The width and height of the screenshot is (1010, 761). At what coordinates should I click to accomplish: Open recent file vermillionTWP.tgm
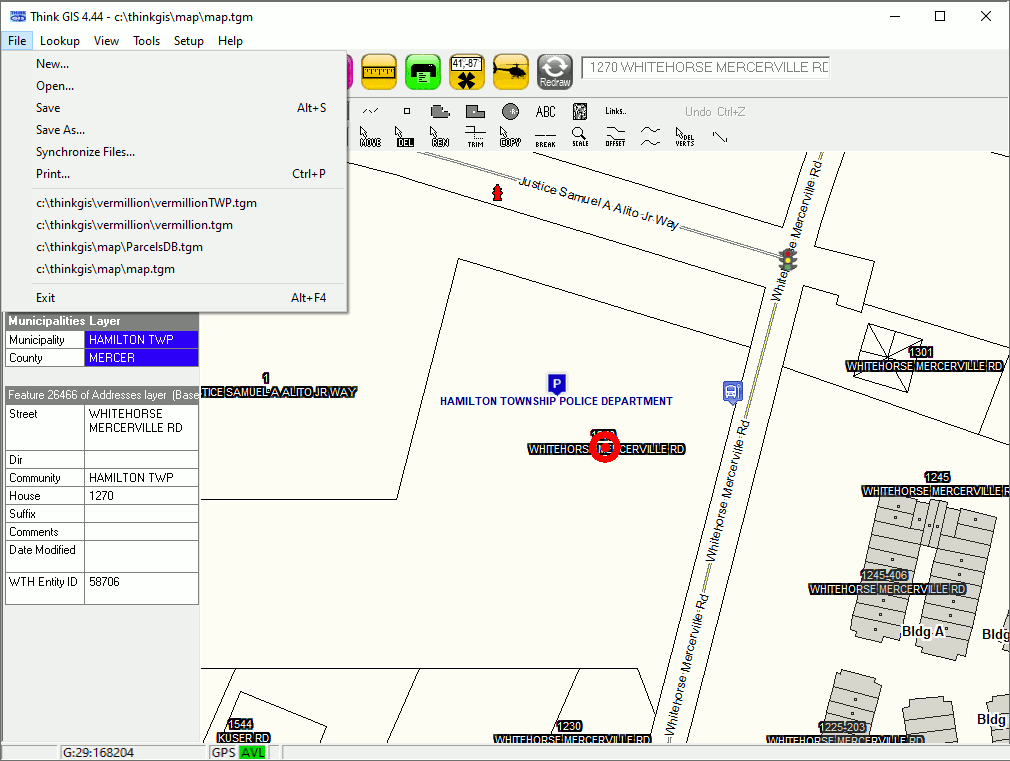tap(175, 203)
